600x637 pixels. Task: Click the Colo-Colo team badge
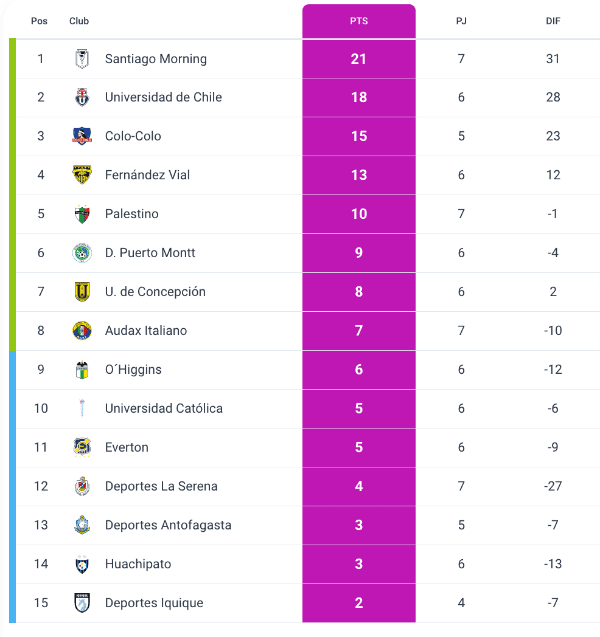coord(82,136)
